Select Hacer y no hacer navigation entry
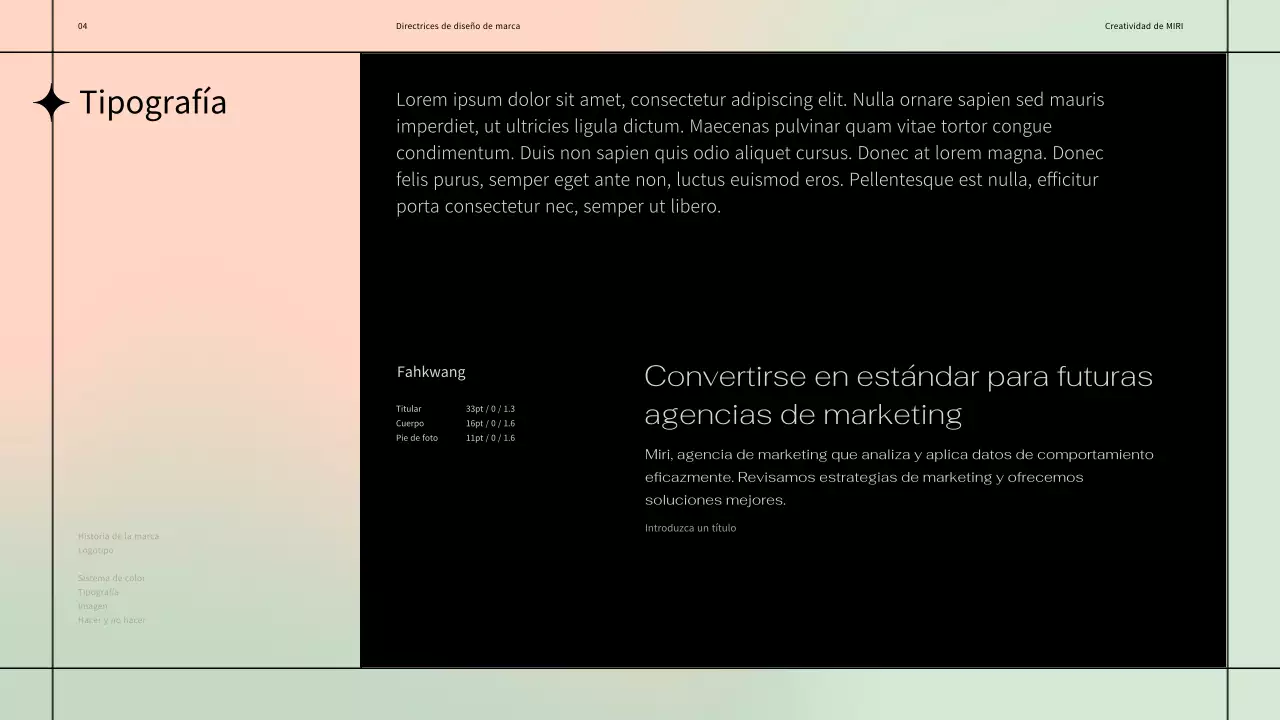The image size is (1280, 720). pos(112,619)
